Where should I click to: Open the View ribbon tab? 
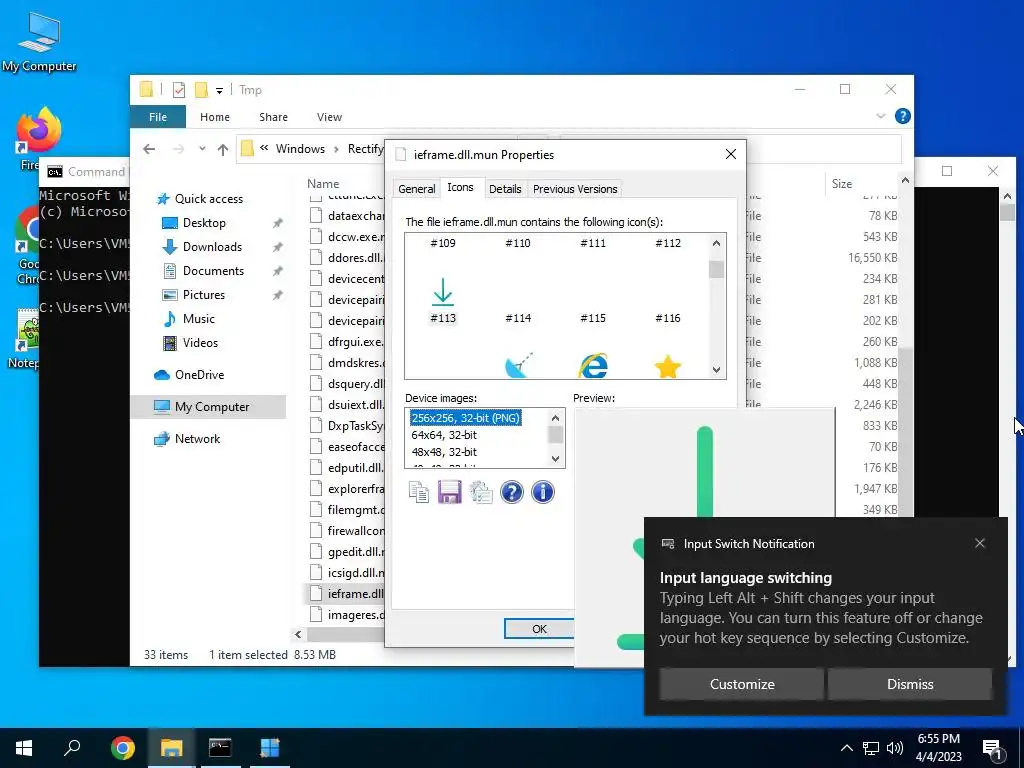pos(329,117)
